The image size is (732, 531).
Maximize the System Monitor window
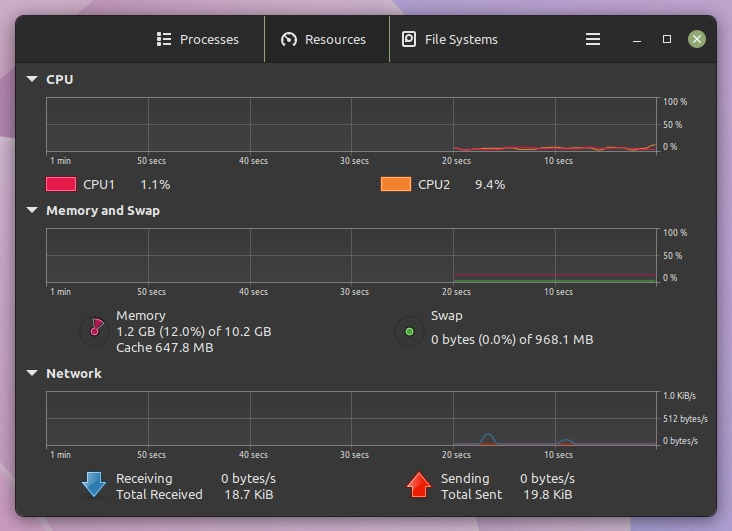point(667,39)
